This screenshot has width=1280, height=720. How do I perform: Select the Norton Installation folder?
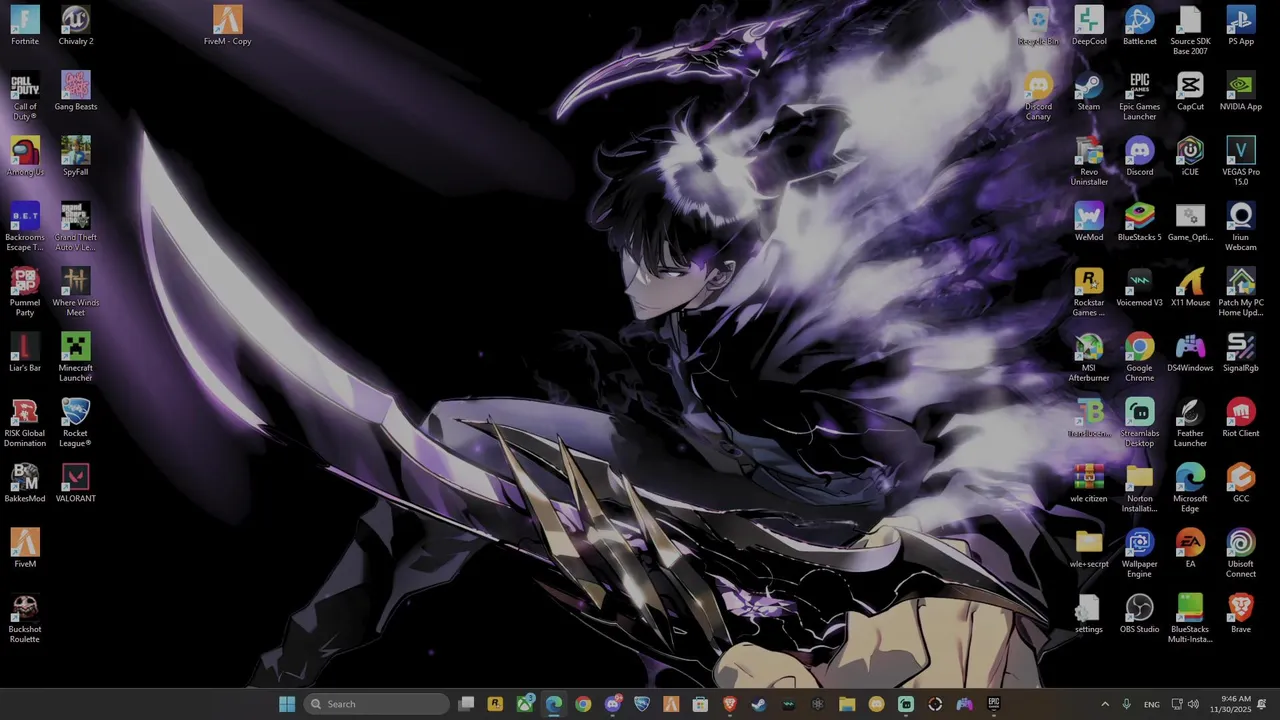click(1140, 488)
